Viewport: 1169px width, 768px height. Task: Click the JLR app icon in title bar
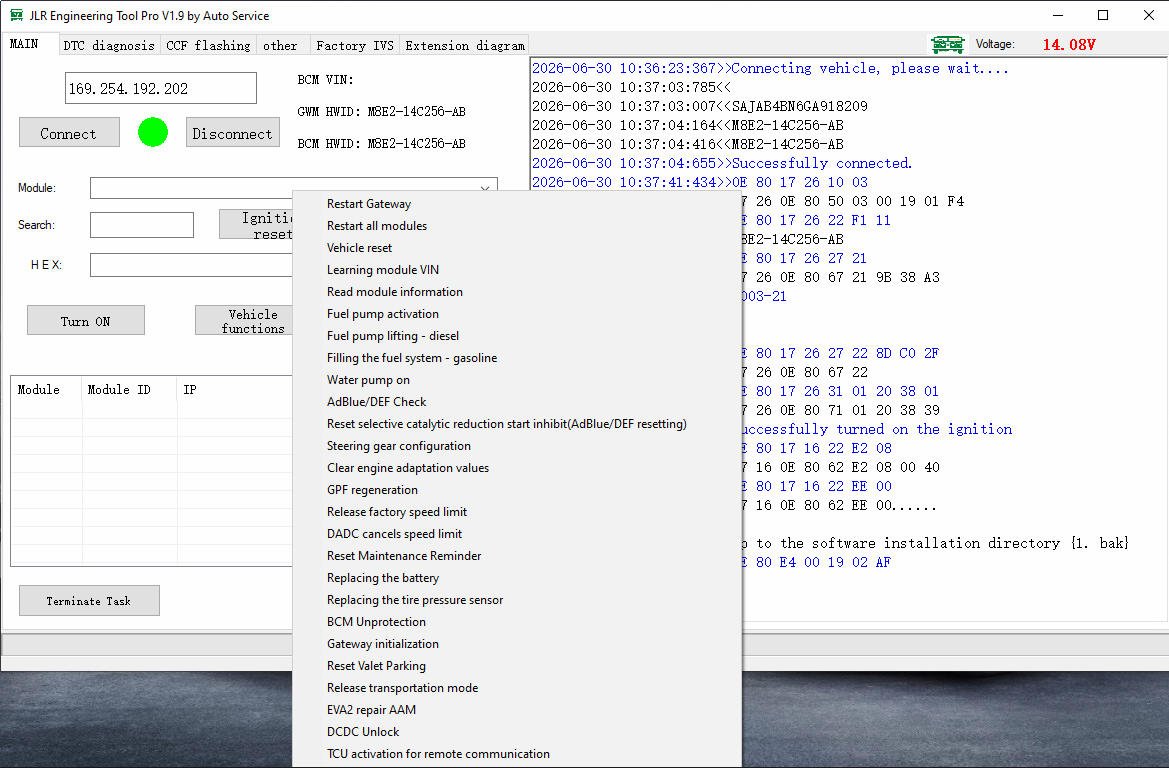(x=15, y=15)
